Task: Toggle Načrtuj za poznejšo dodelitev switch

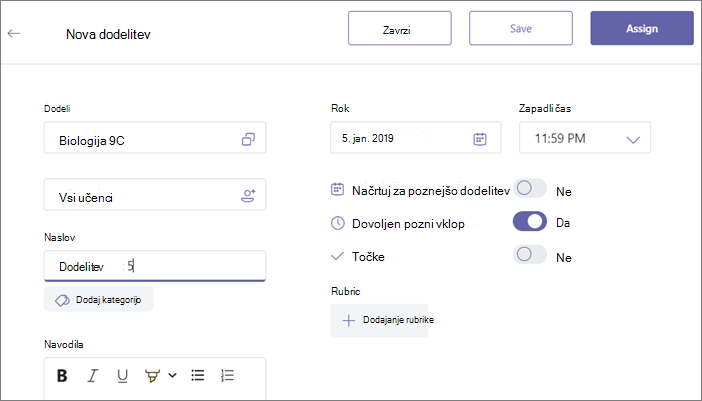Action: tap(530, 188)
